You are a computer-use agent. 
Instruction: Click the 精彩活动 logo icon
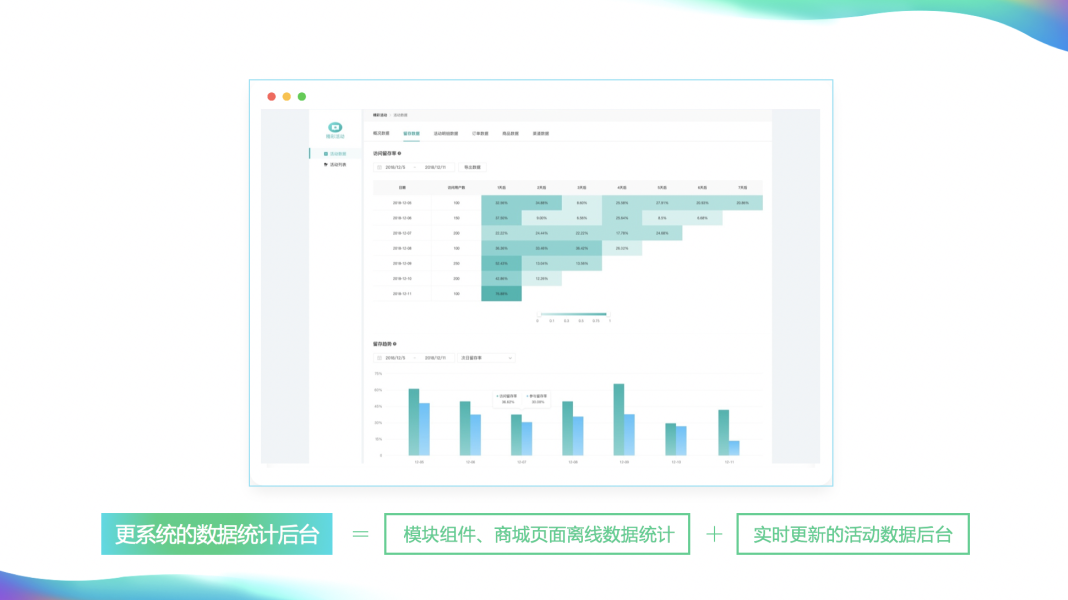tap(335, 128)
